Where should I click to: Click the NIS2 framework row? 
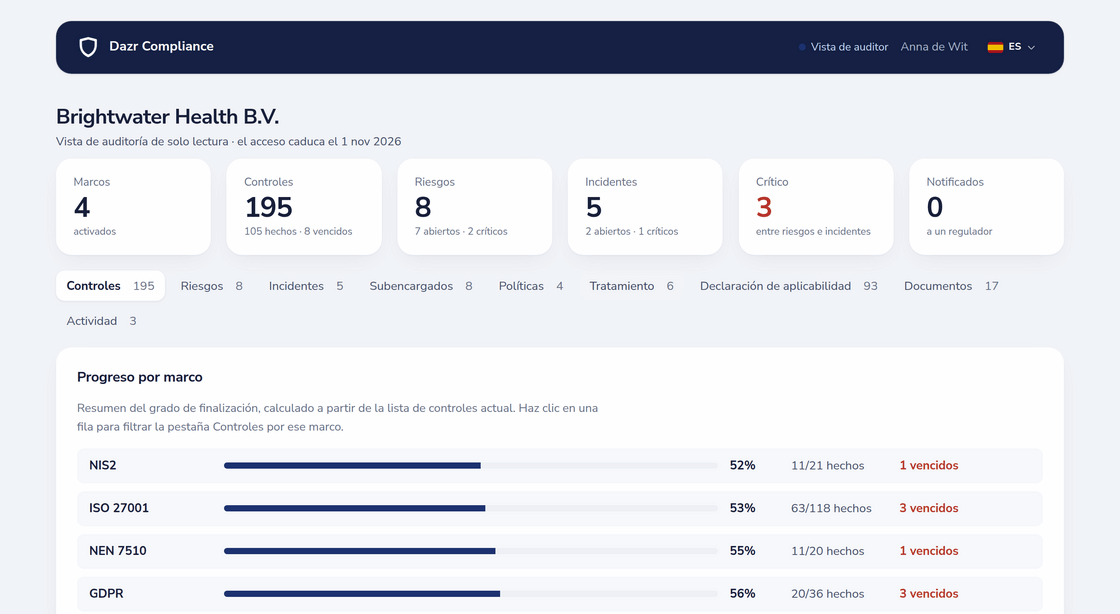559,465
